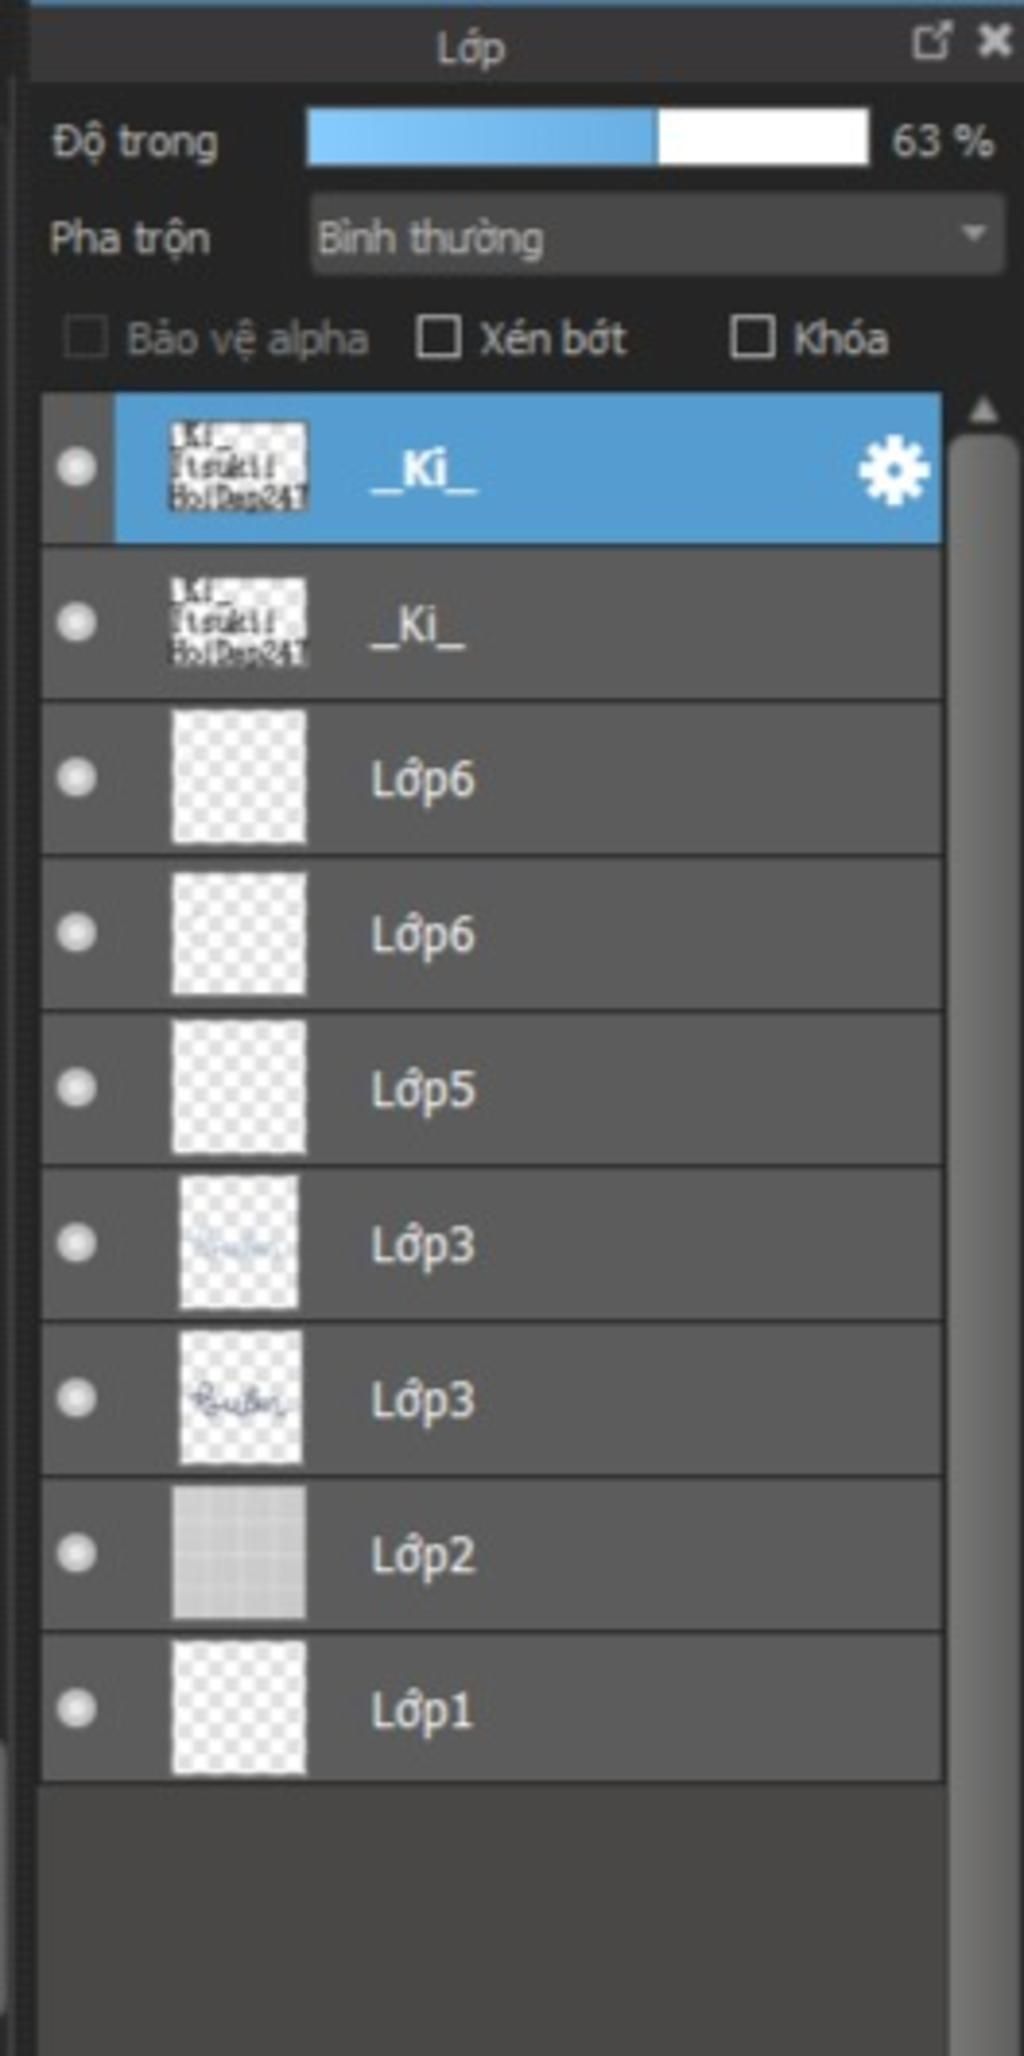Enable the Xén bớt clipping checkbox

pyautogui.click(x=438, y=337)
